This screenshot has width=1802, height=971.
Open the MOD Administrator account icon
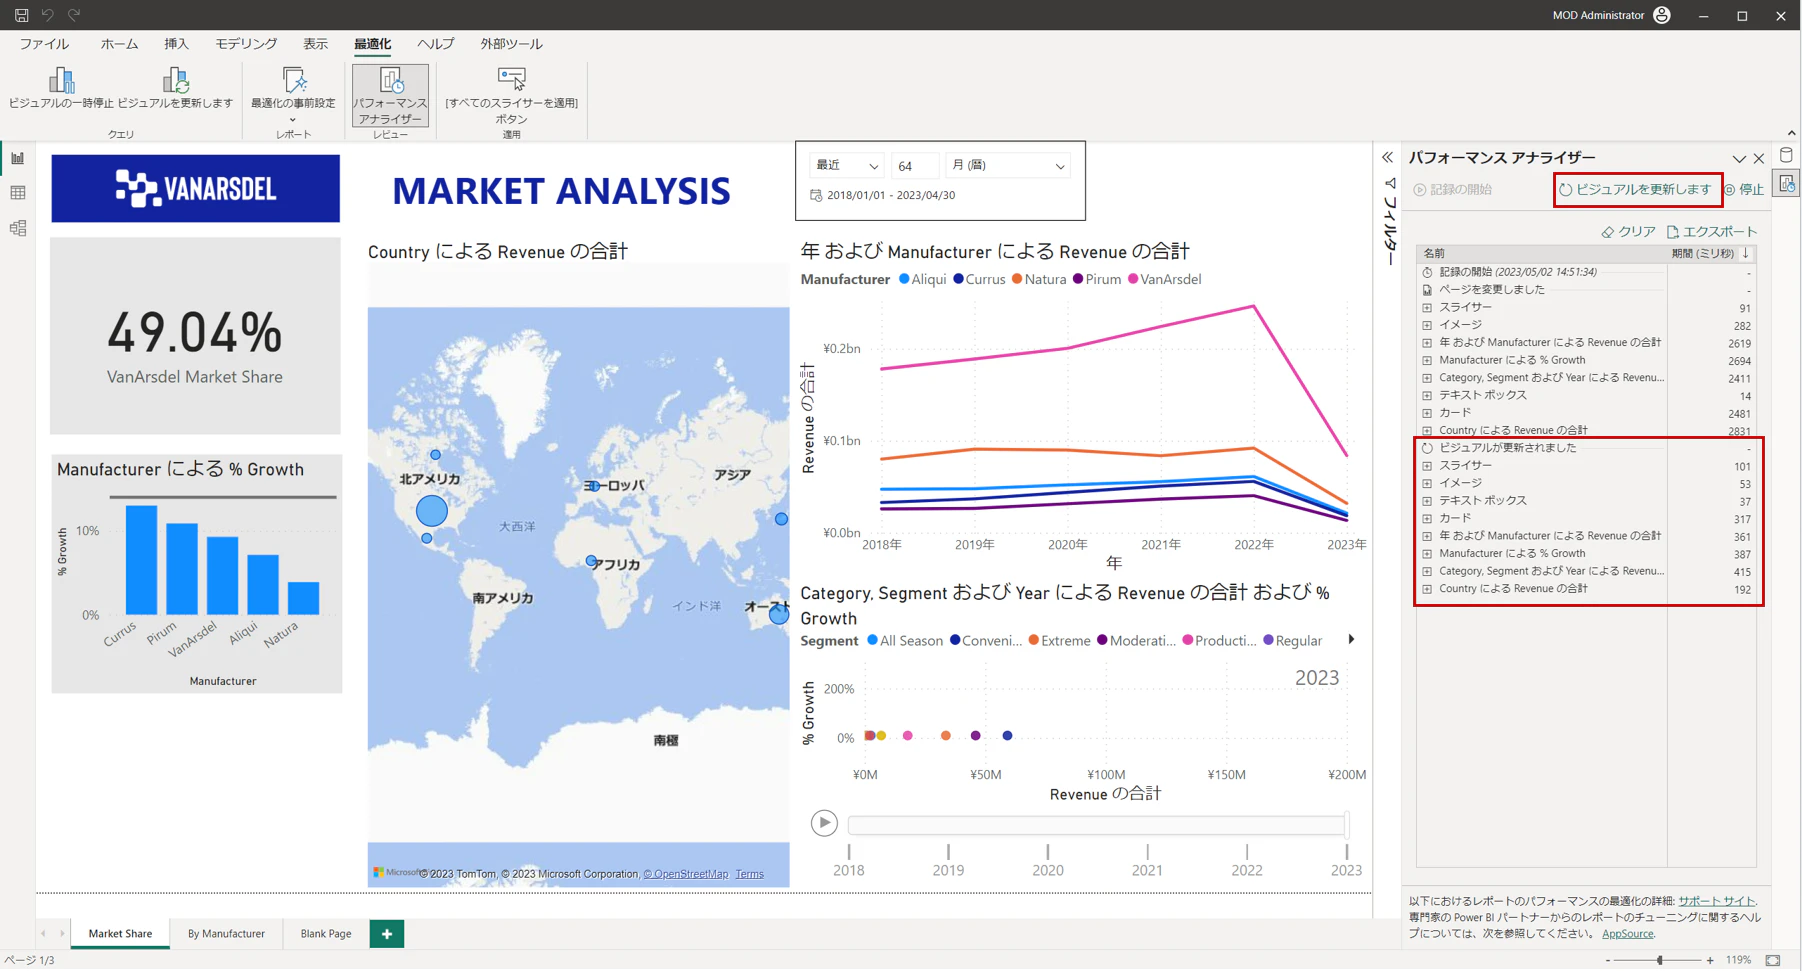coord(1662,15)
